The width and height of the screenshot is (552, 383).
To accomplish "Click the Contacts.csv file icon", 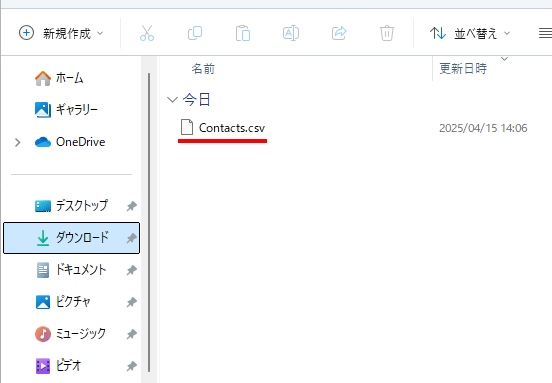I will click(x=187, y=127).
